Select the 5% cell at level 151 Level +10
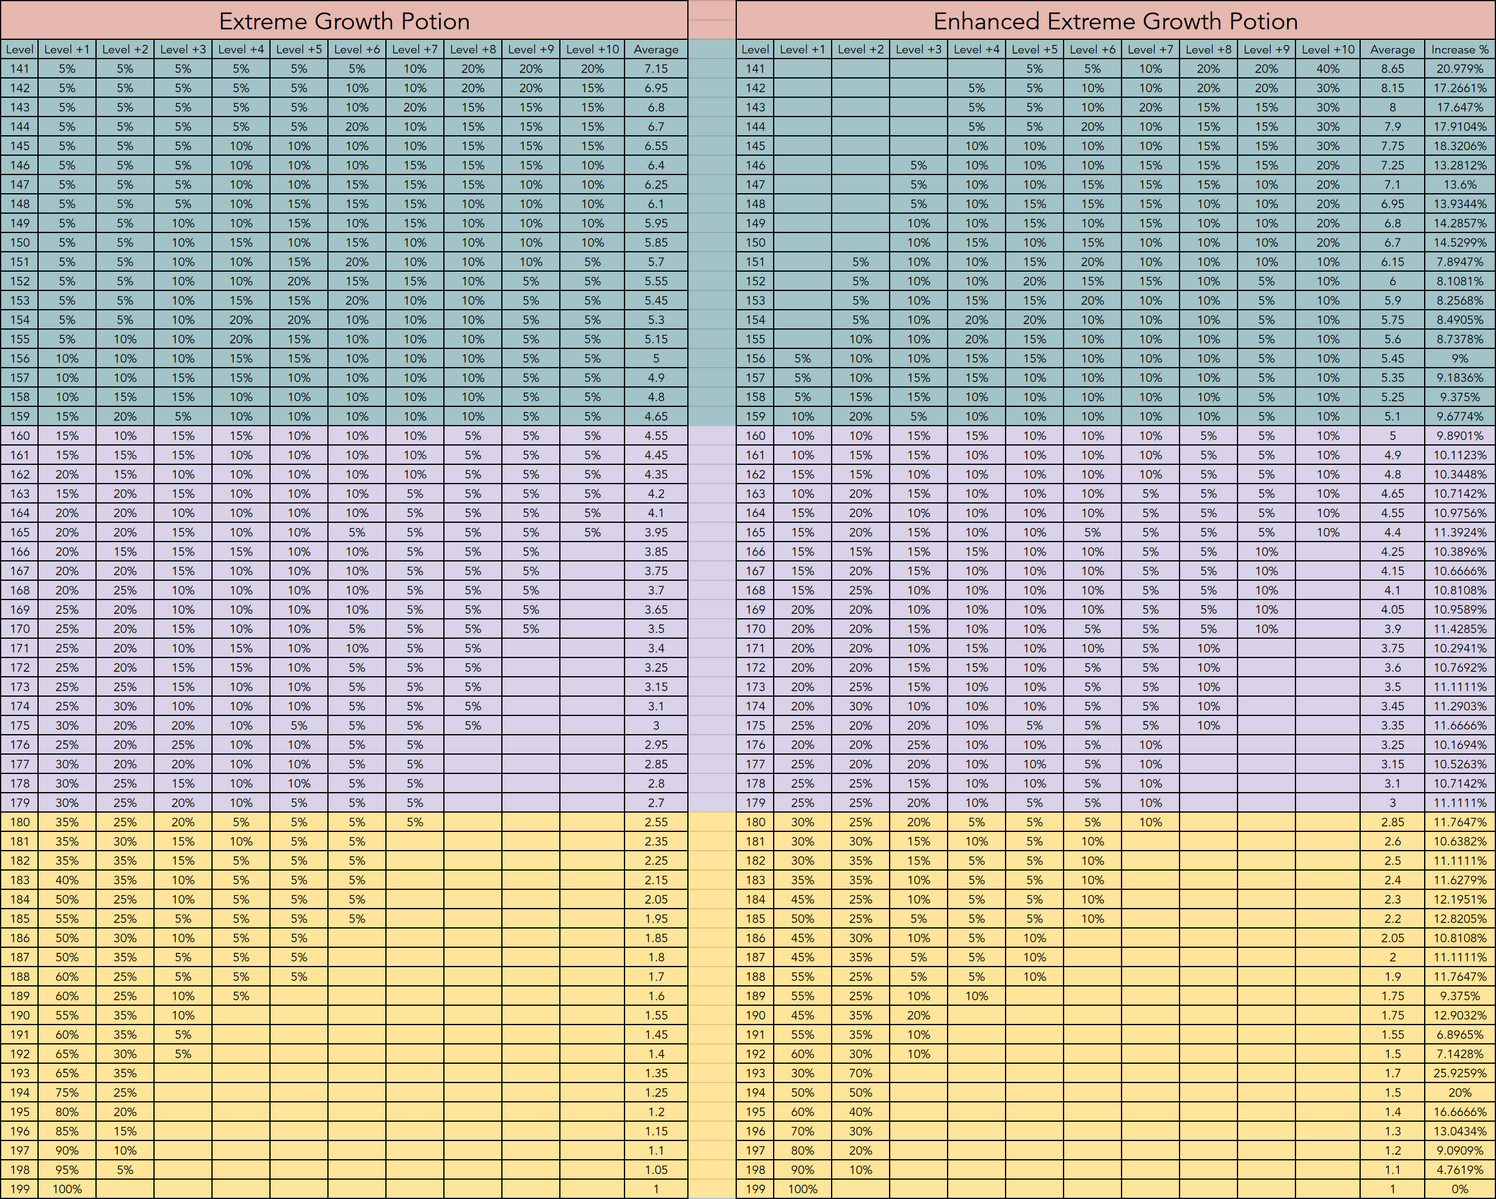 [x=594, y=261]
